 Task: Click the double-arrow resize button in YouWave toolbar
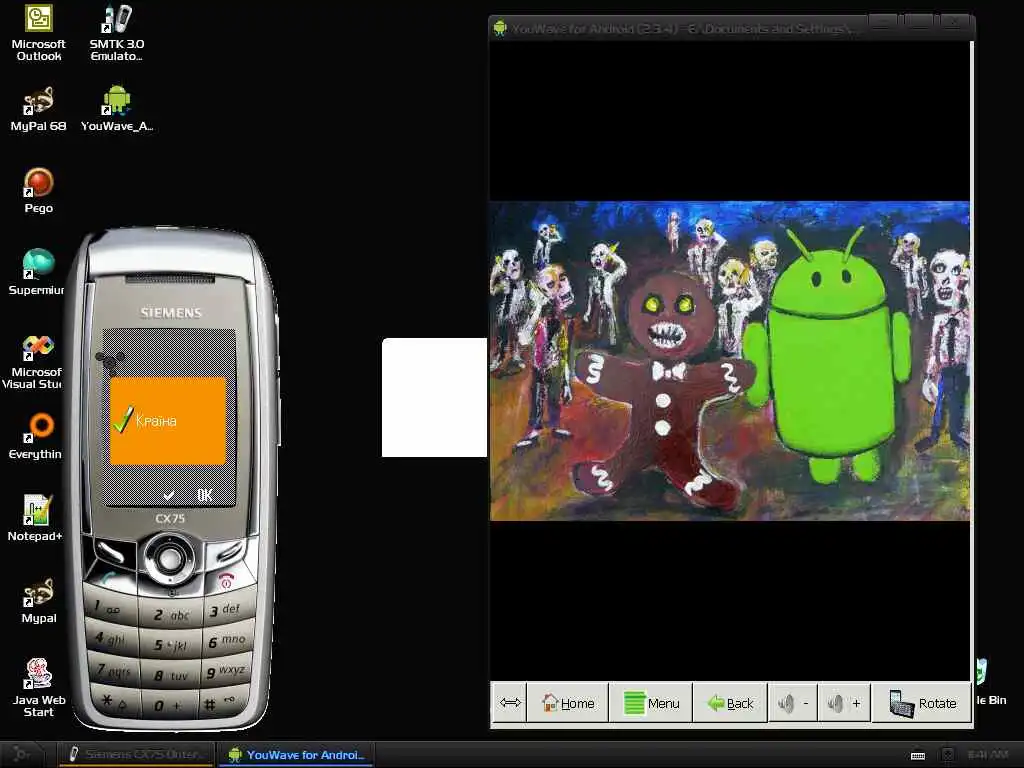[x=510, y=703]
